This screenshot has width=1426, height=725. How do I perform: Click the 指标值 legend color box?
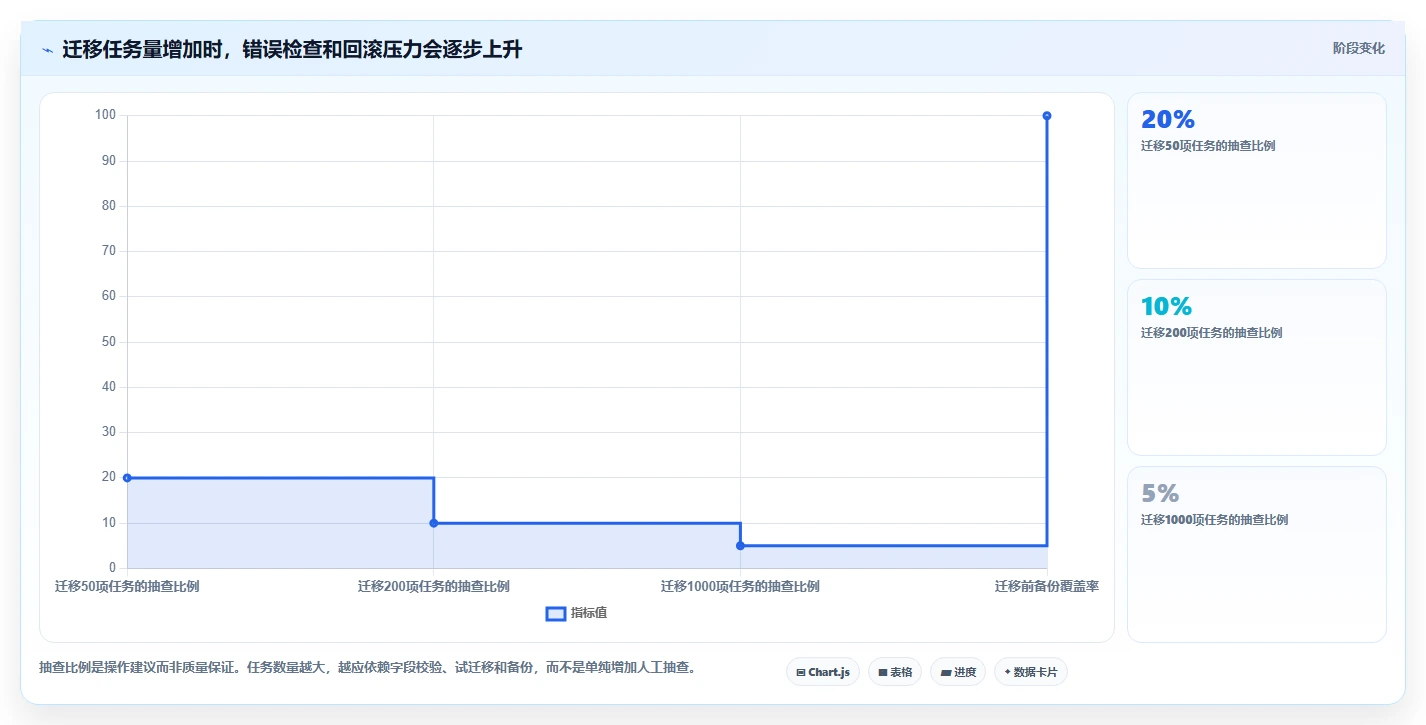click(556, 613)
